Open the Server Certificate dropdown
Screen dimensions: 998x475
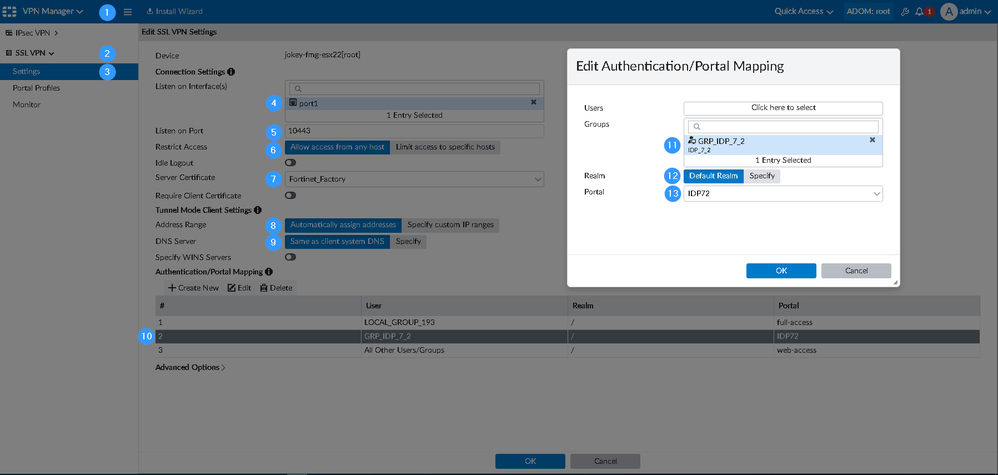click(x=414, y=180)
